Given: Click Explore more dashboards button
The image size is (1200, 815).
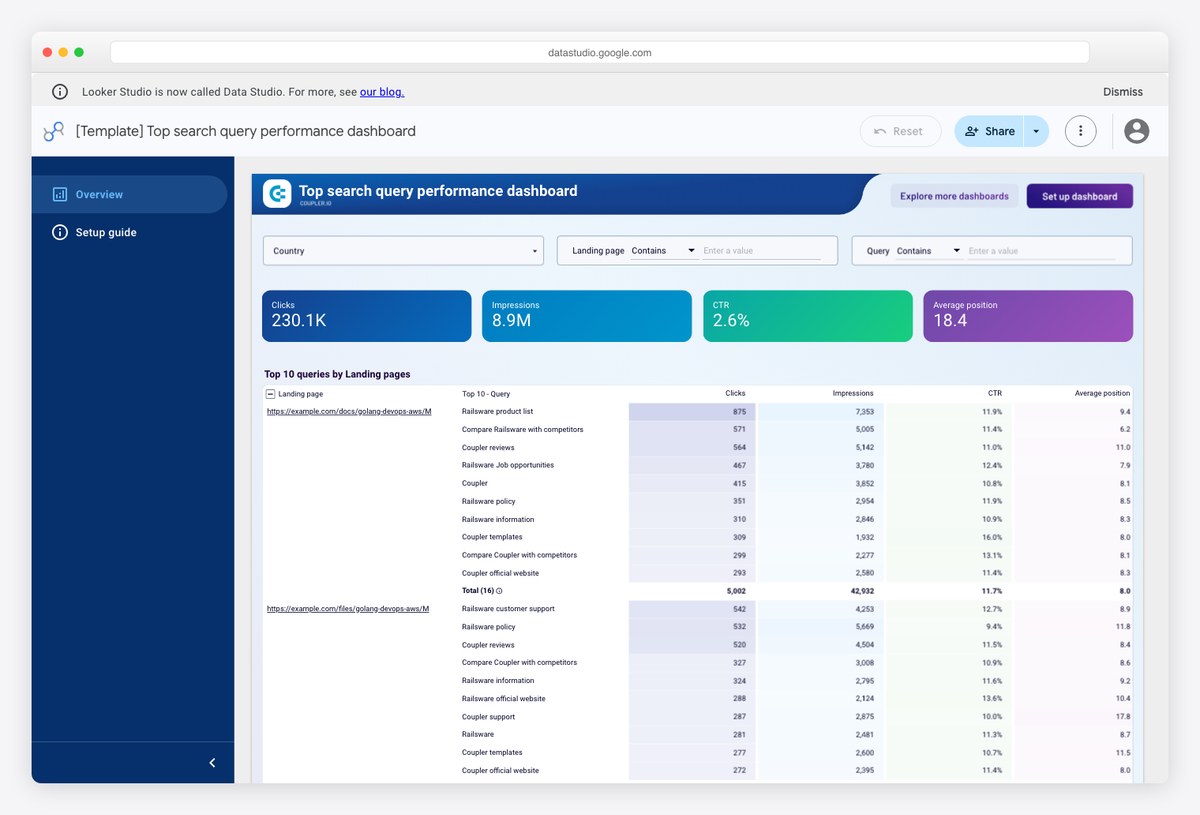Looking at the screenshot, I should coord(954,196).
